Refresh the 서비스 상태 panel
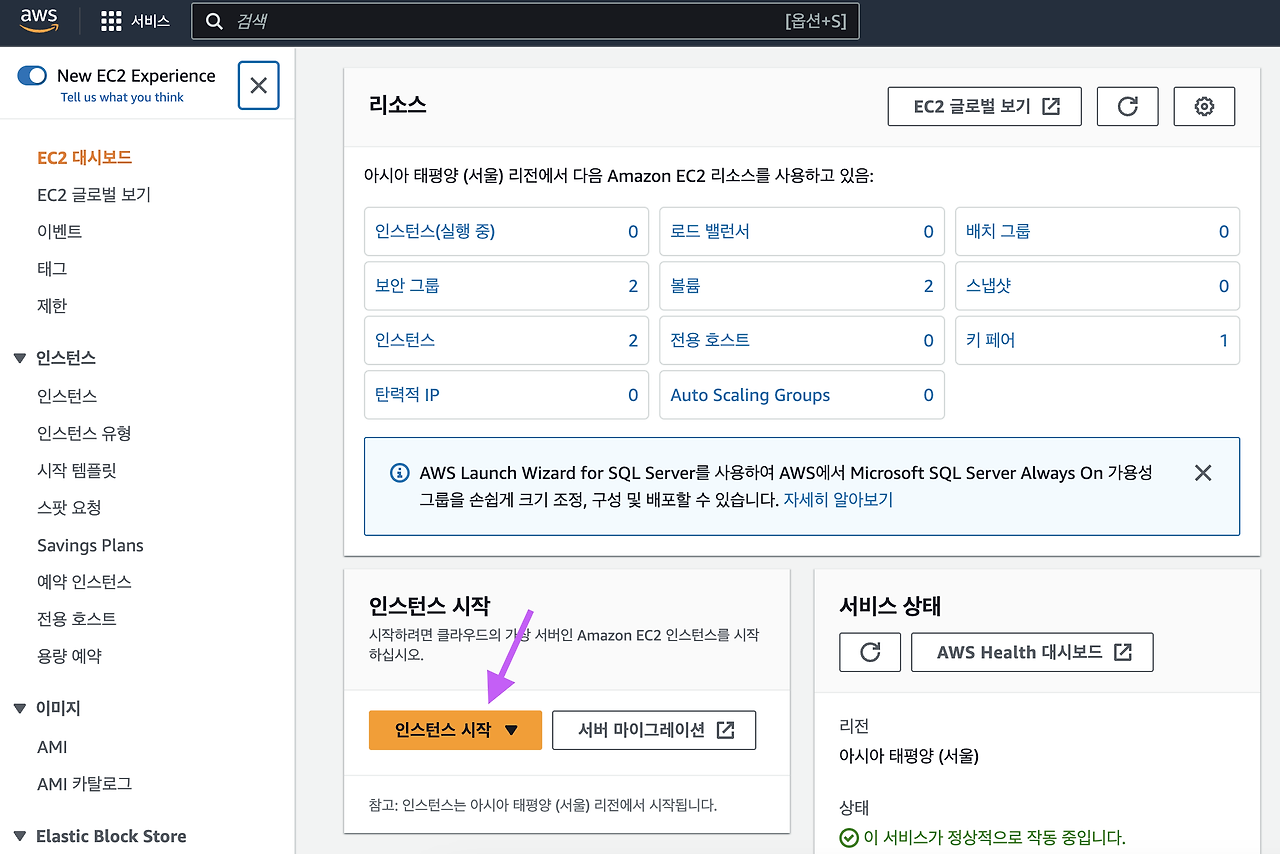The image size is (1280, 854). tap(870, 652)
